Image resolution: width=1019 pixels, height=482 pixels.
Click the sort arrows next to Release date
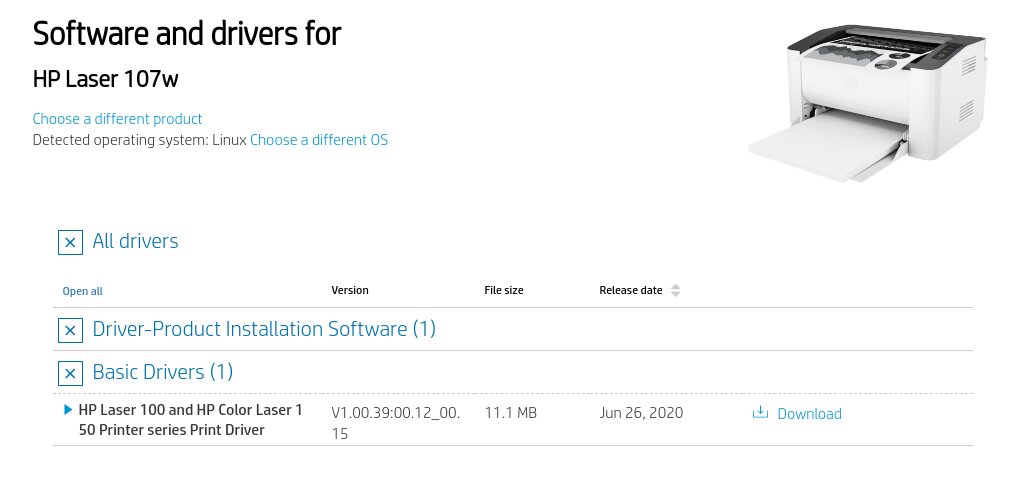coord(676,291)
